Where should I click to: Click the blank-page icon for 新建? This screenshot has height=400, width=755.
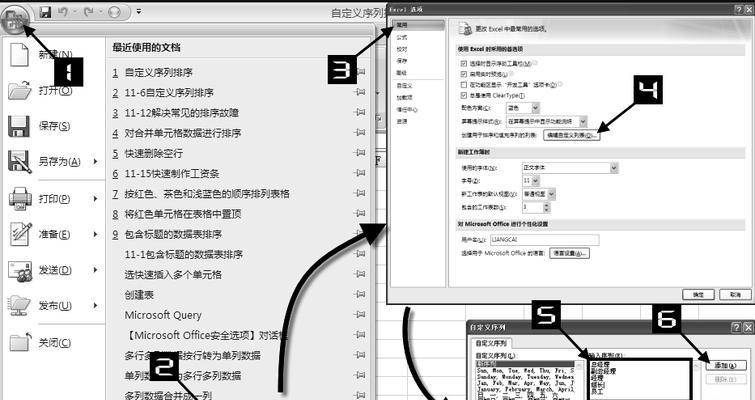click(20, 54)
